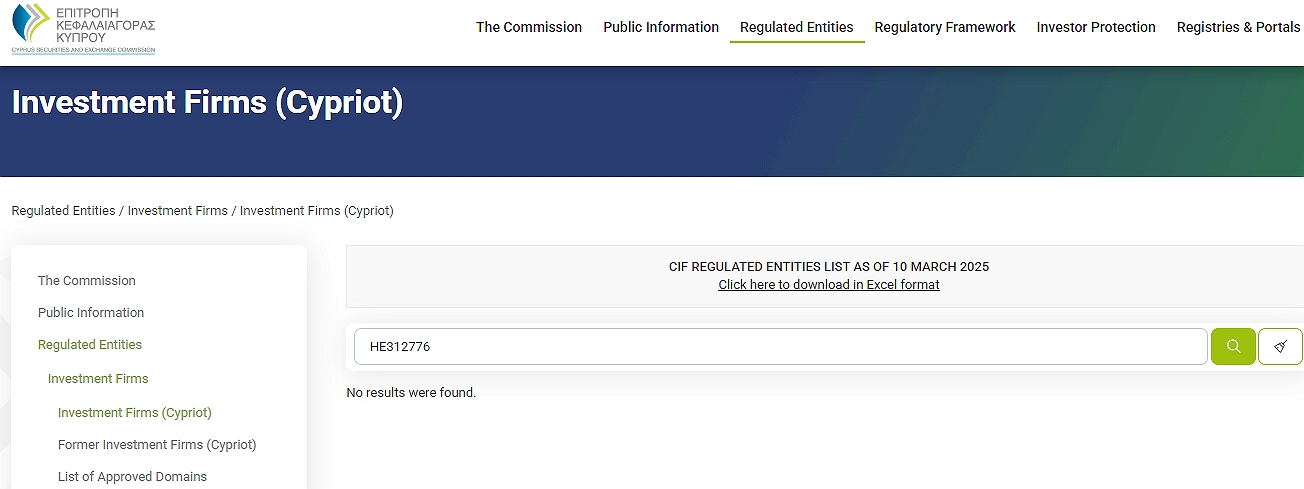Open Public Information top menu
The width and height of the screenshot is (1304, 489).
661,27
